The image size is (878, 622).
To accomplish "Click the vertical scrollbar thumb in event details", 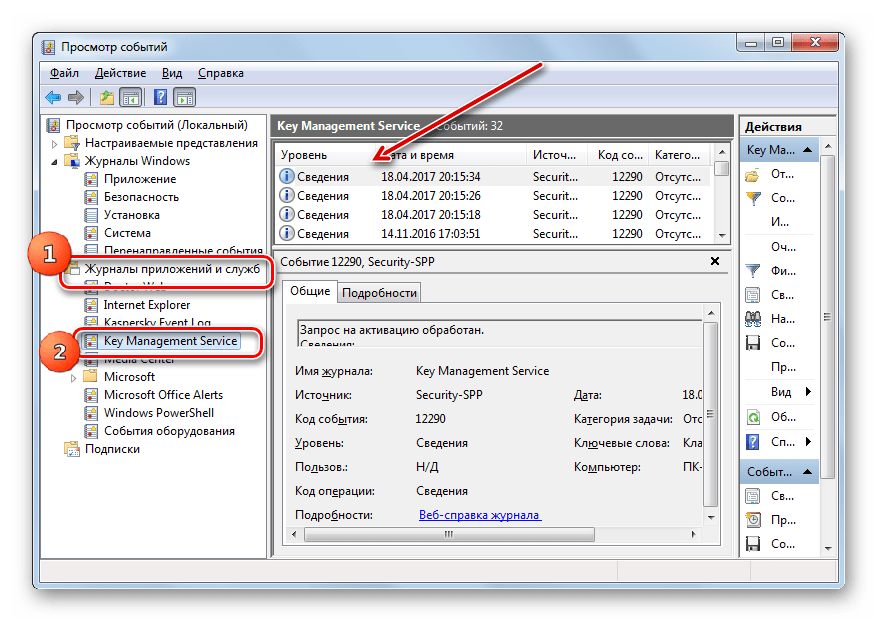I will [710, 414].
